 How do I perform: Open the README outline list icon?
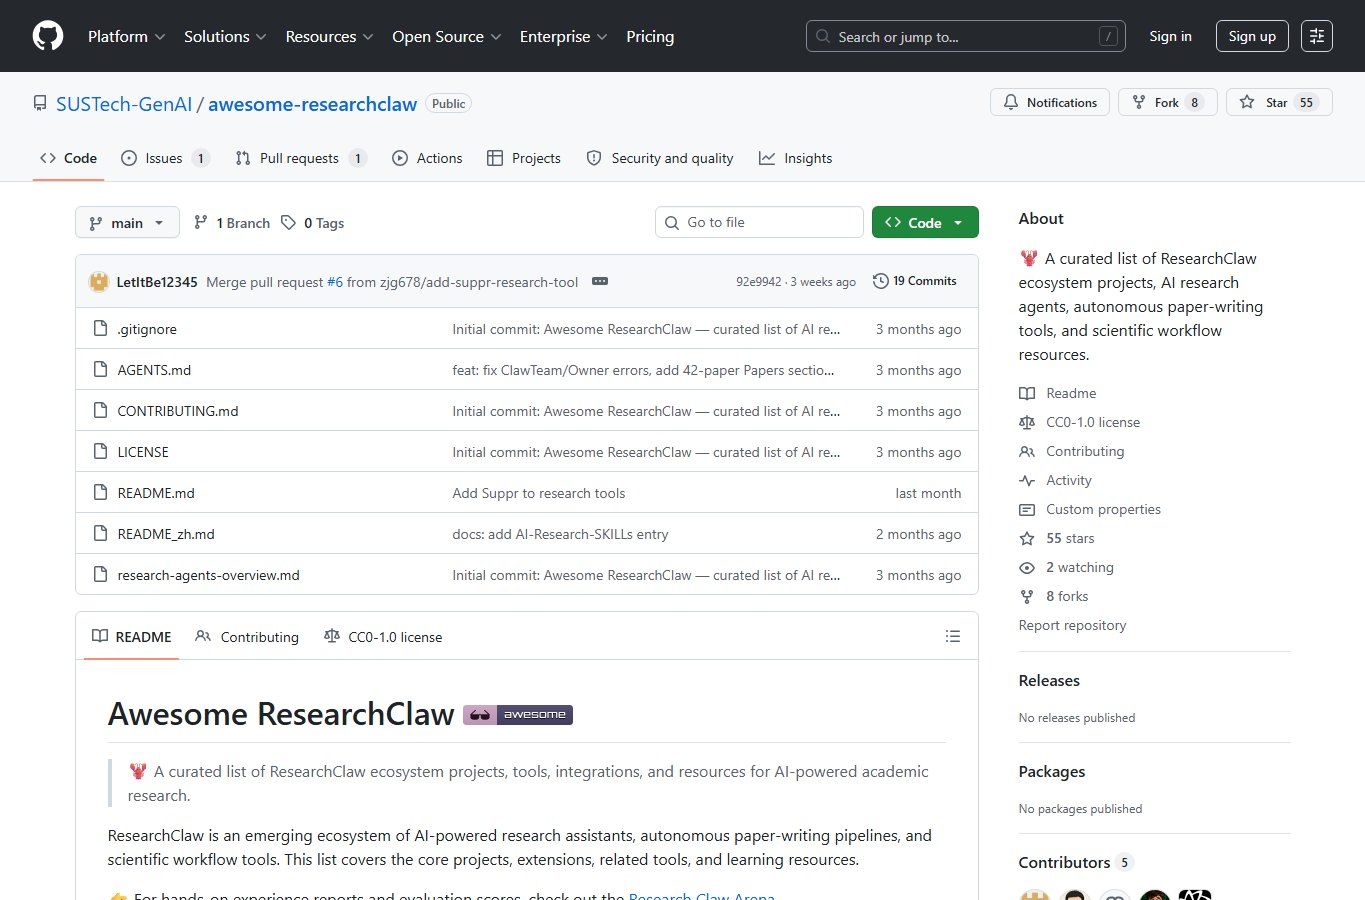point(953,636)
